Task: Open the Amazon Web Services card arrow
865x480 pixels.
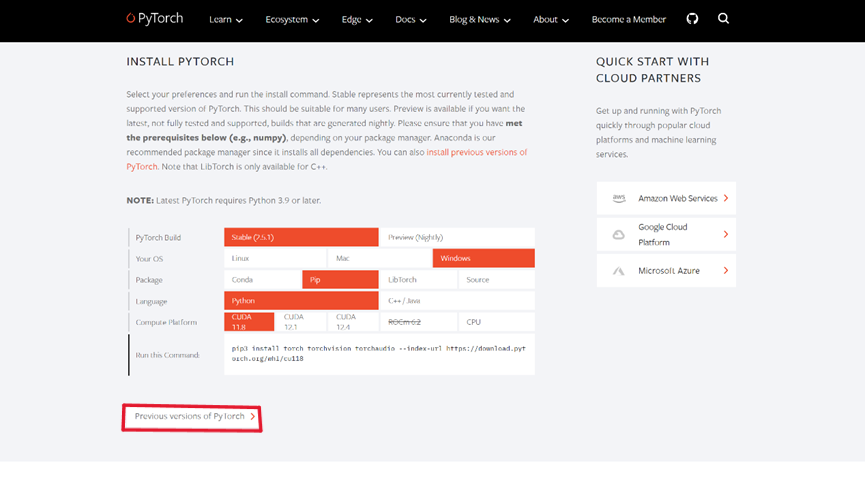Action: click(726, 198)
